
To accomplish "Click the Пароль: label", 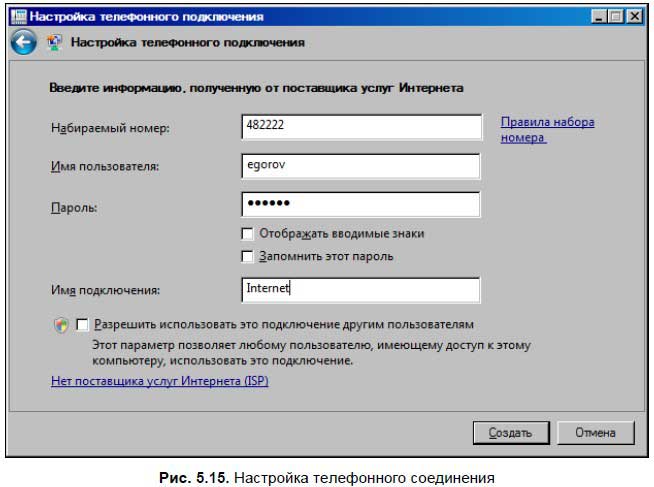I will coord(74,207).
